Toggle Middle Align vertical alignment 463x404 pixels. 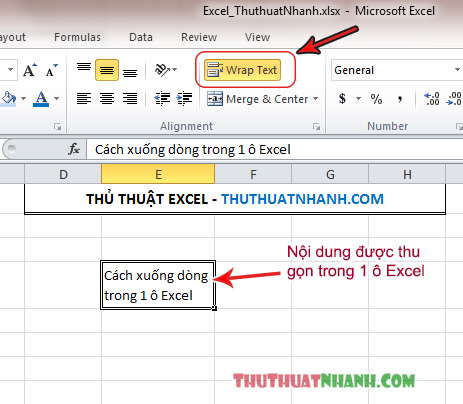107,70
